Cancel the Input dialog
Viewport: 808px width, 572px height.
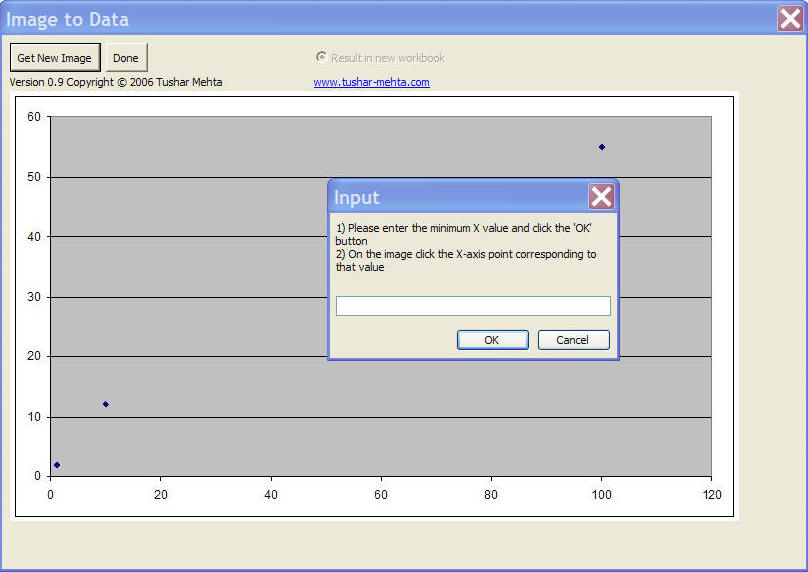573,340
